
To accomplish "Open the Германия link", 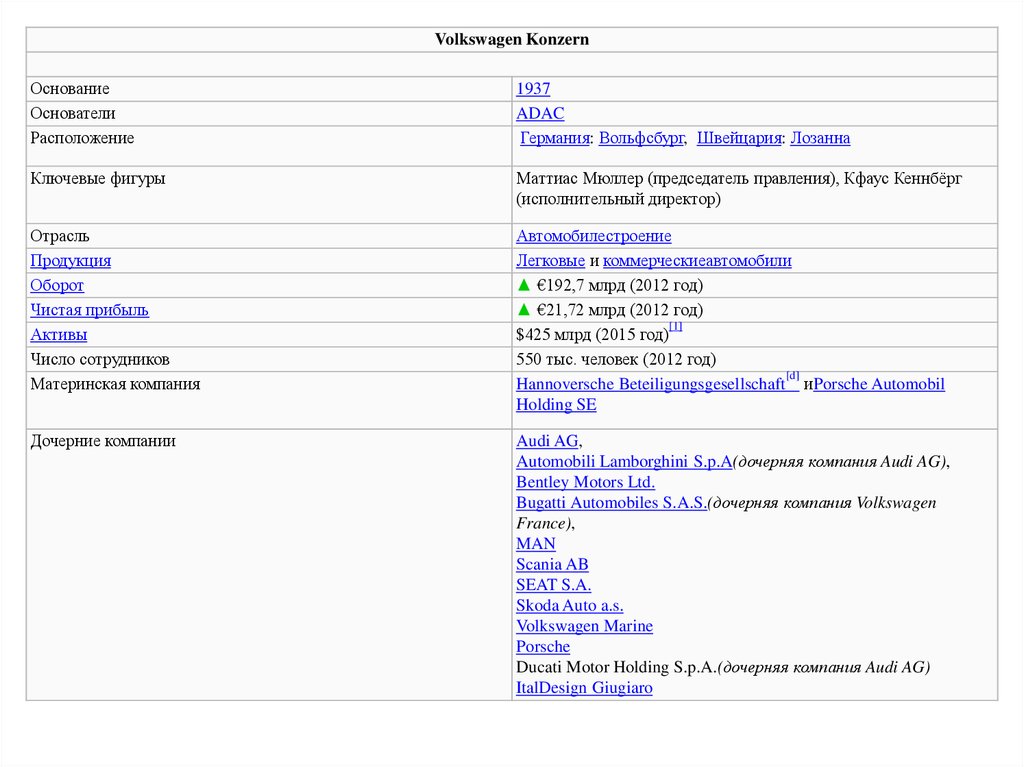I will [554, 138].
